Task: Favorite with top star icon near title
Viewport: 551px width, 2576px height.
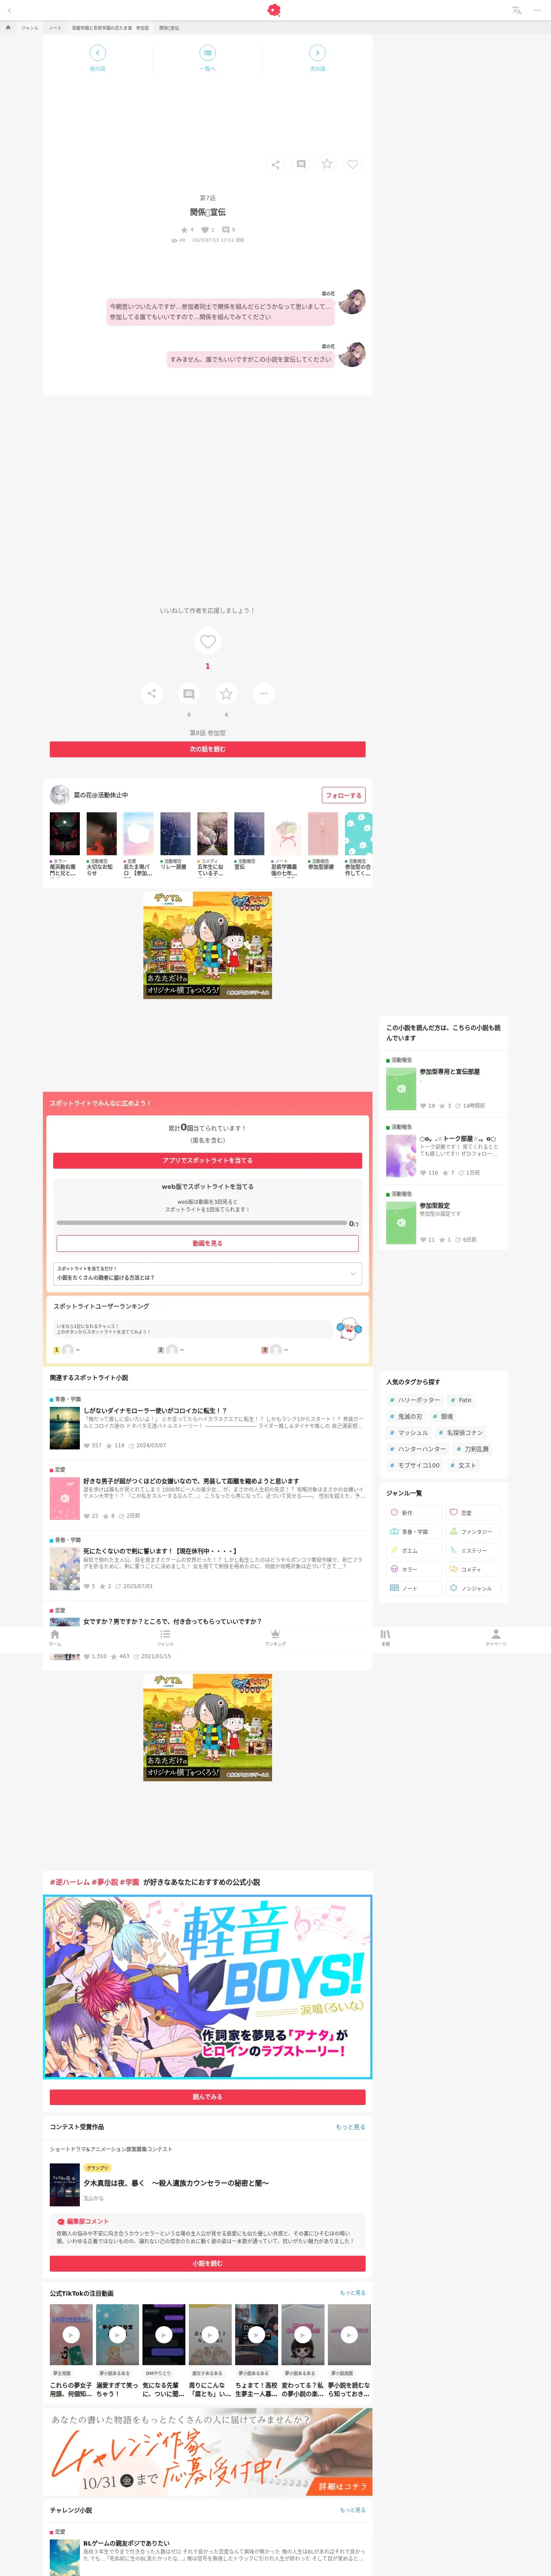Action: (327, 163)
